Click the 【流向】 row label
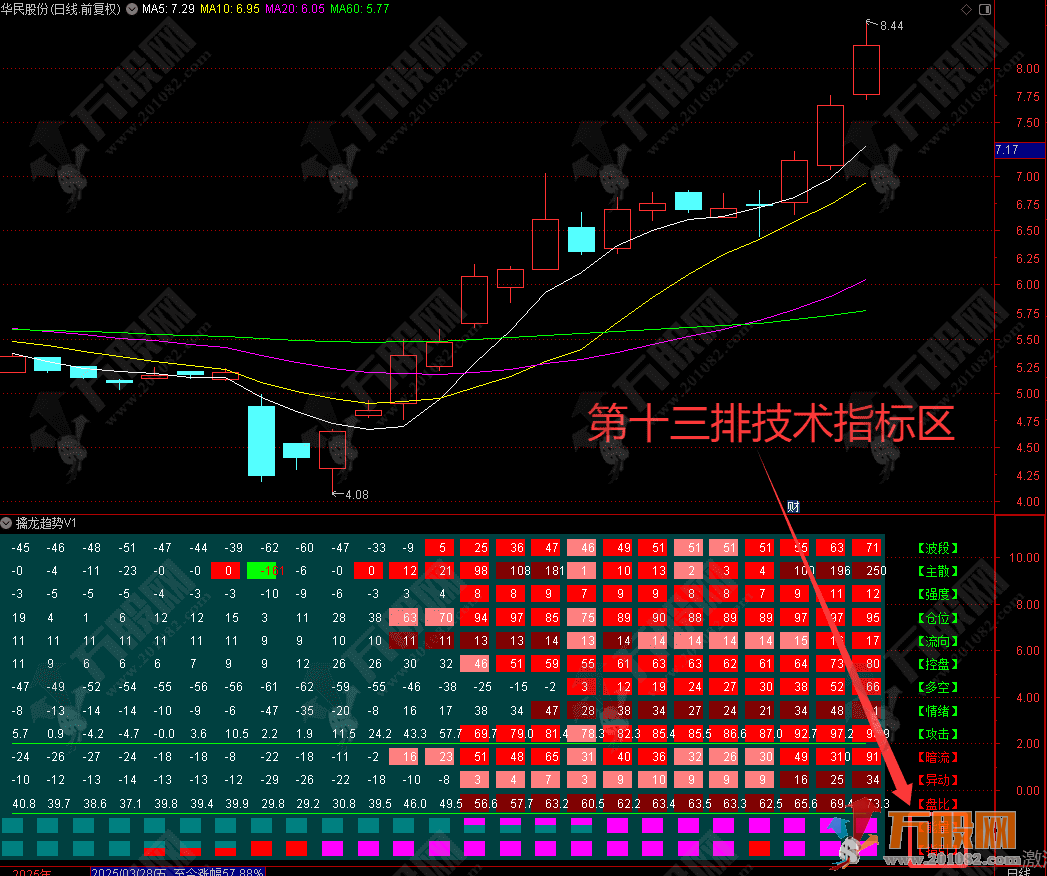Viewport: 1047px width, 876px height. [937, 641]
